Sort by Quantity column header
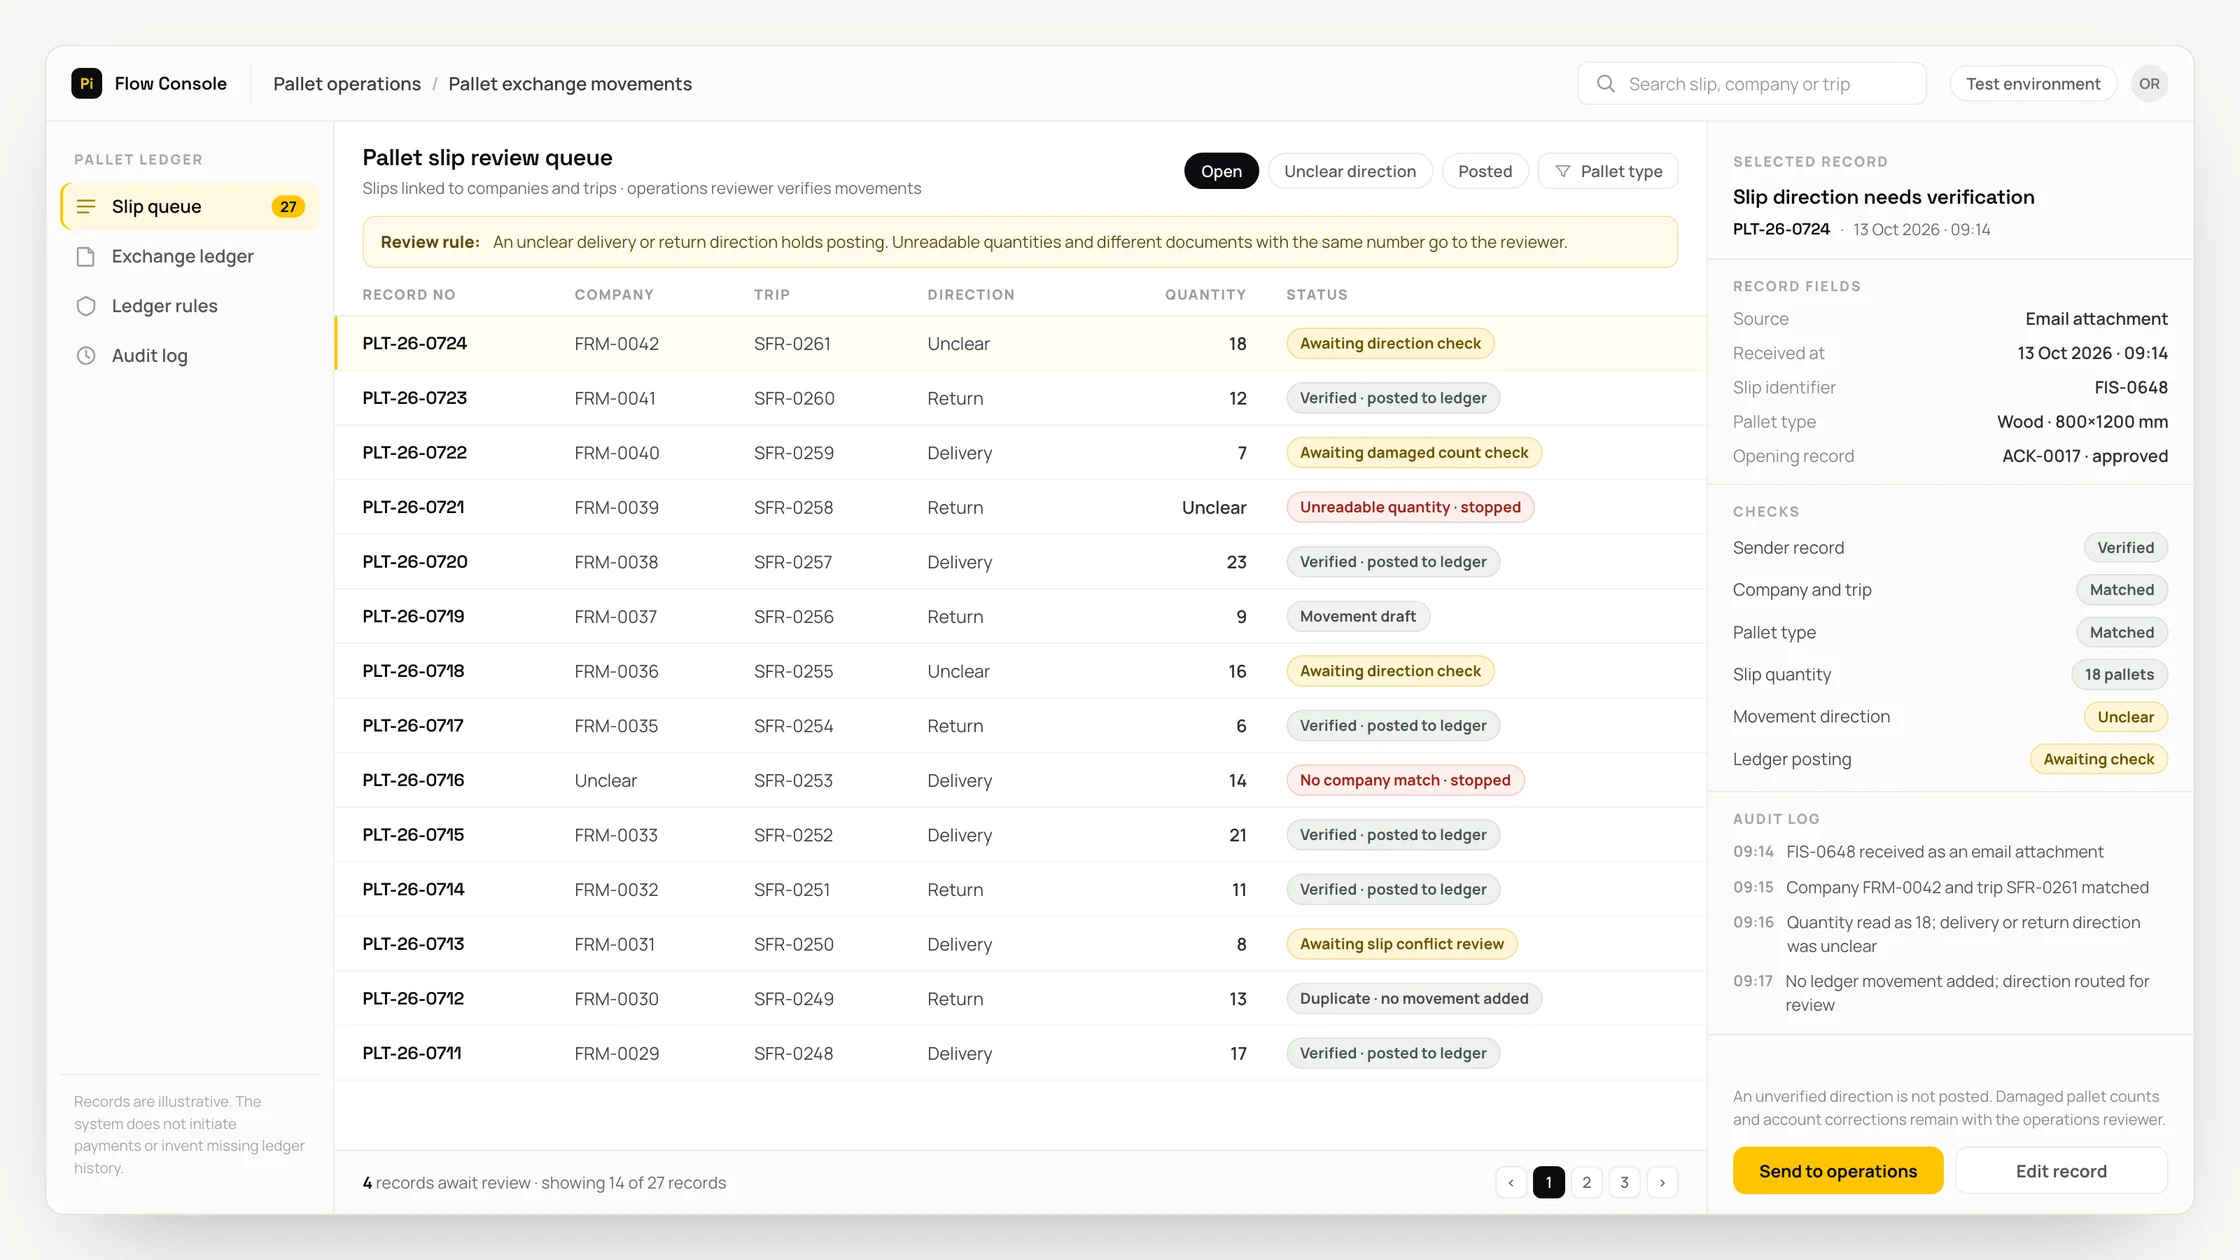This screenshot has height=1260, width=2240. tap(1205, 295)
